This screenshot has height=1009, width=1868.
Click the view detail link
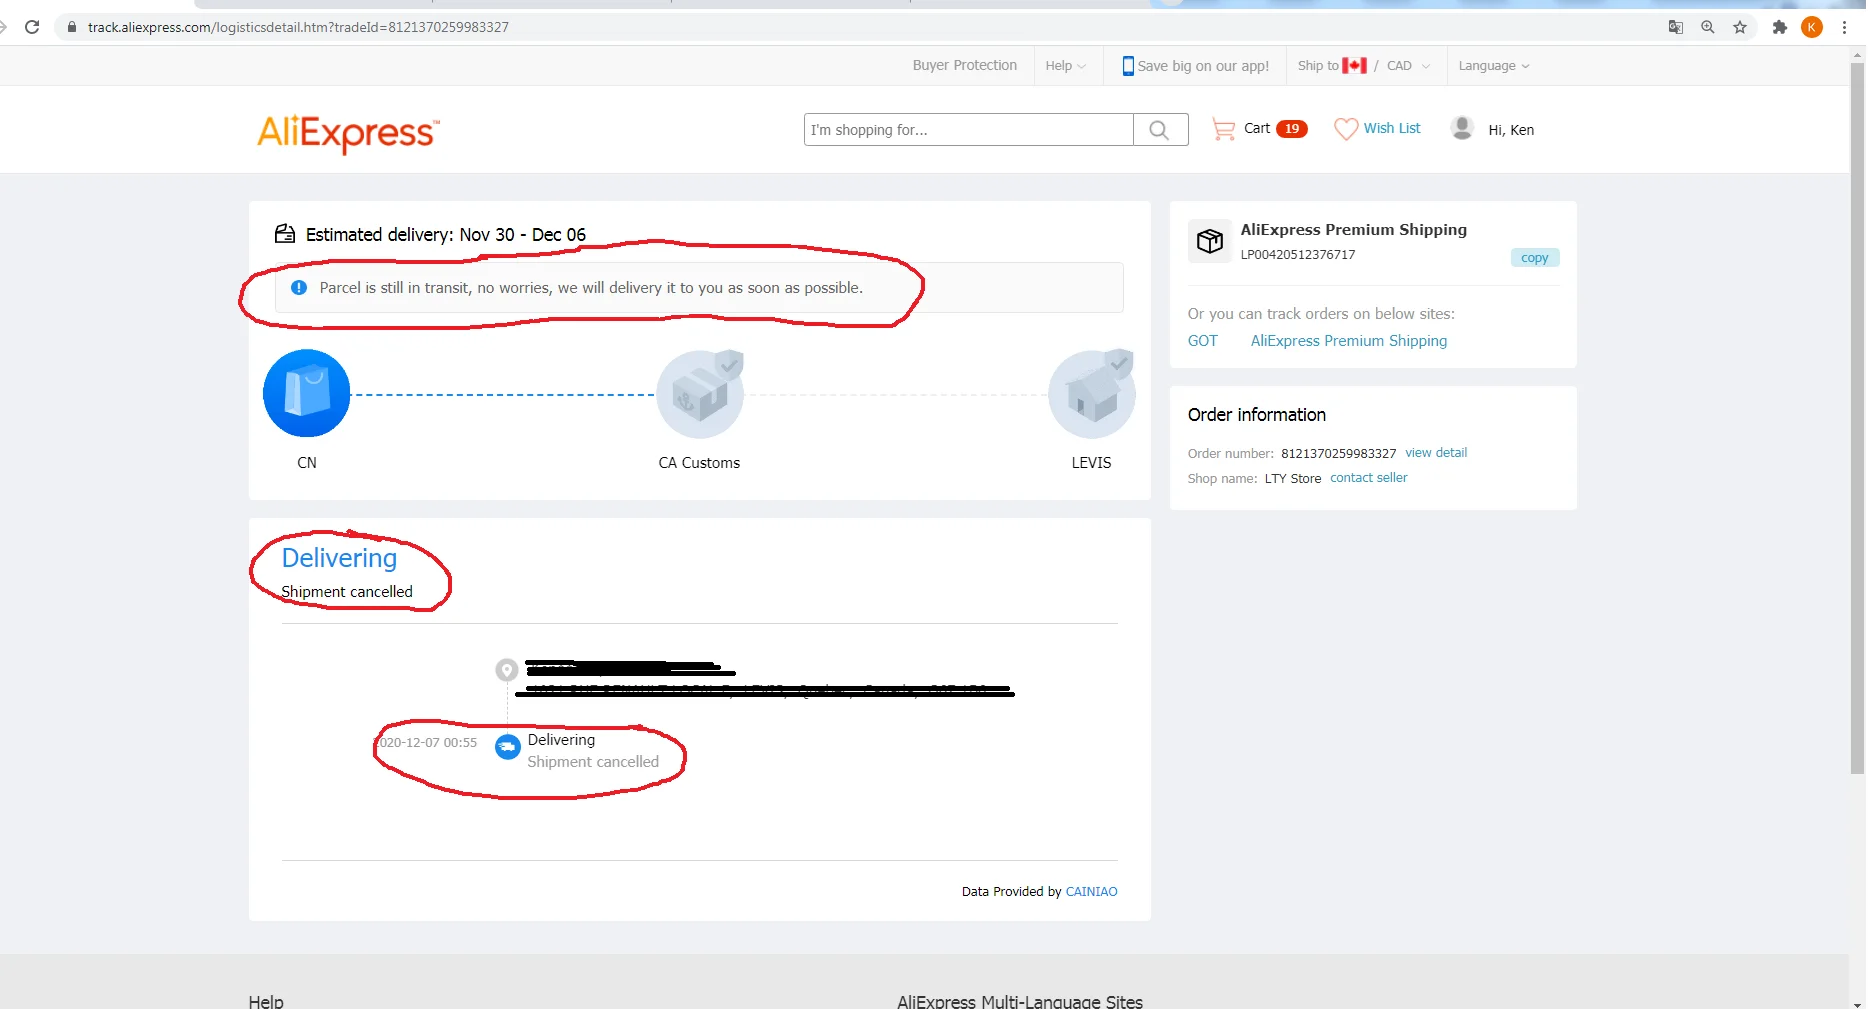(1436, 453)
